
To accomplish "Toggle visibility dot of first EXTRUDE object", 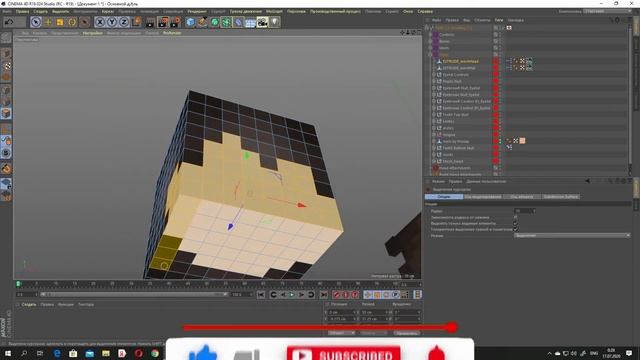I will 496,61.
